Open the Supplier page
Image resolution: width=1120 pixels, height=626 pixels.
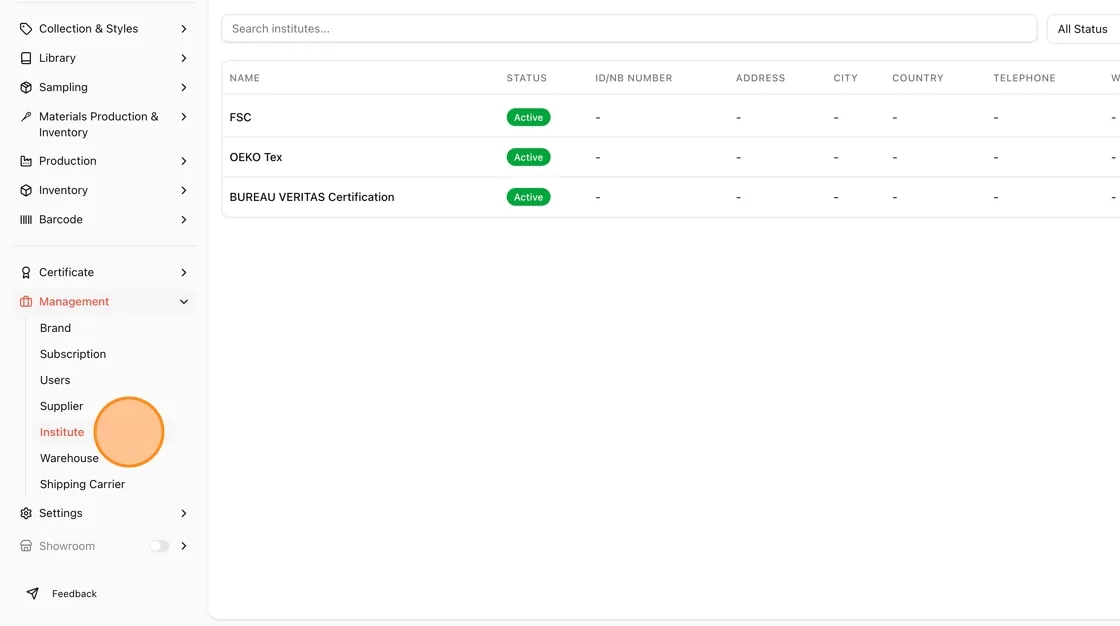tap(61, 406)
